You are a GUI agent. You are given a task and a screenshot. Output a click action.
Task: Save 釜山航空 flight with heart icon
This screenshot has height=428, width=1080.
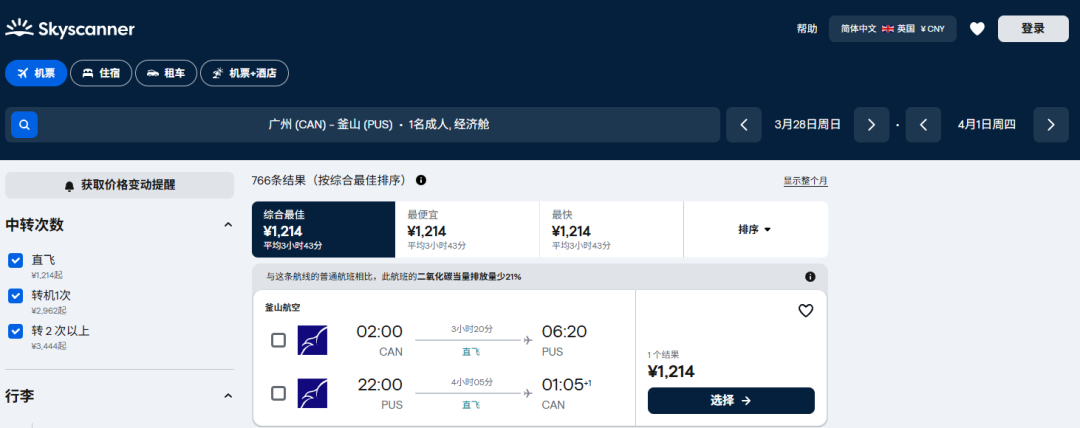[806, 311]
